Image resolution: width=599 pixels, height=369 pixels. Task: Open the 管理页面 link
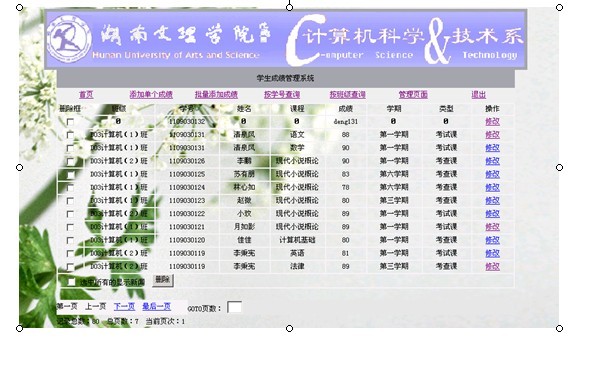[413, 94]
